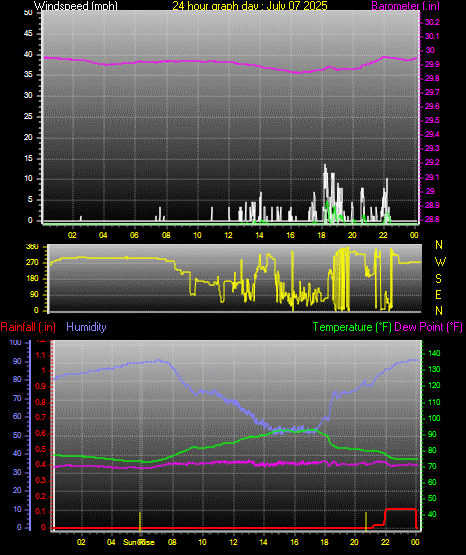Click the Dew Point (°F) legend label
466x555 pixels.
pyautogui.click(x=428, y=327)
